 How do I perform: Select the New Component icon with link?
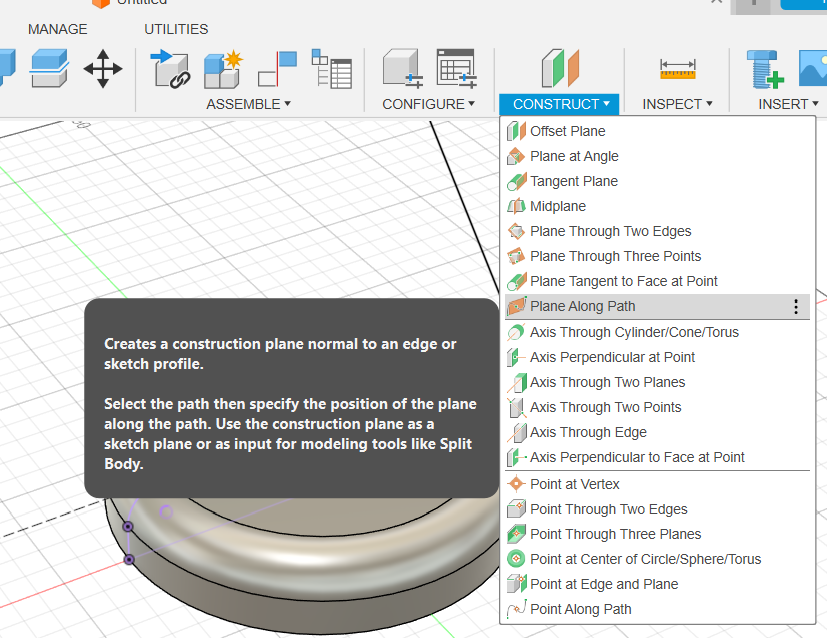tap(170, 69)
